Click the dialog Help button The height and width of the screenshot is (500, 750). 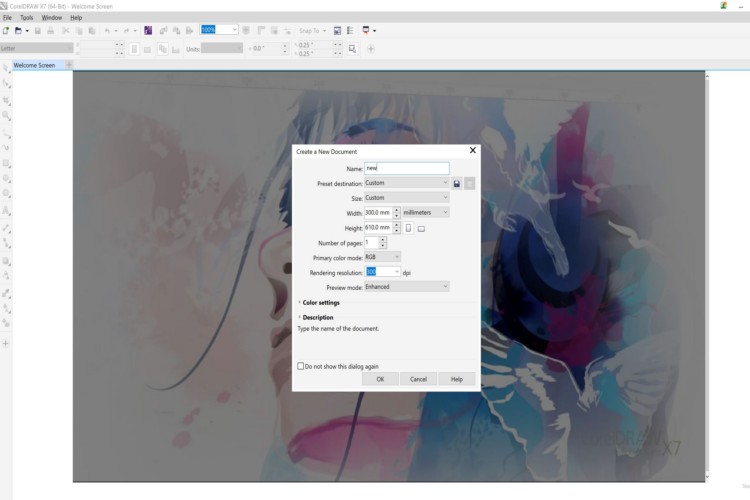pyautogui.click(x=457, y=379)
